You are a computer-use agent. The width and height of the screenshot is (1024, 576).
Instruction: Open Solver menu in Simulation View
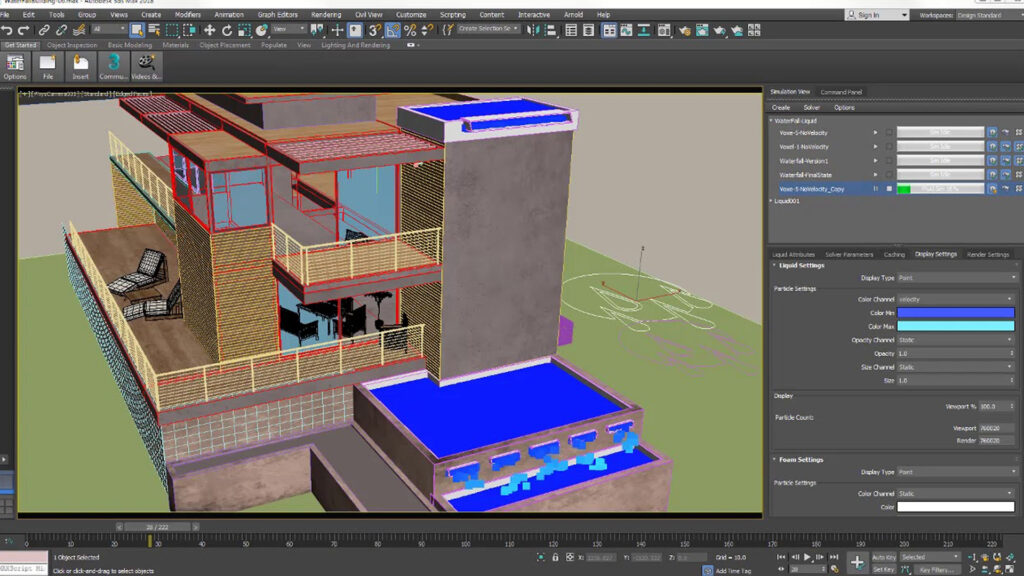pos(812,108)
